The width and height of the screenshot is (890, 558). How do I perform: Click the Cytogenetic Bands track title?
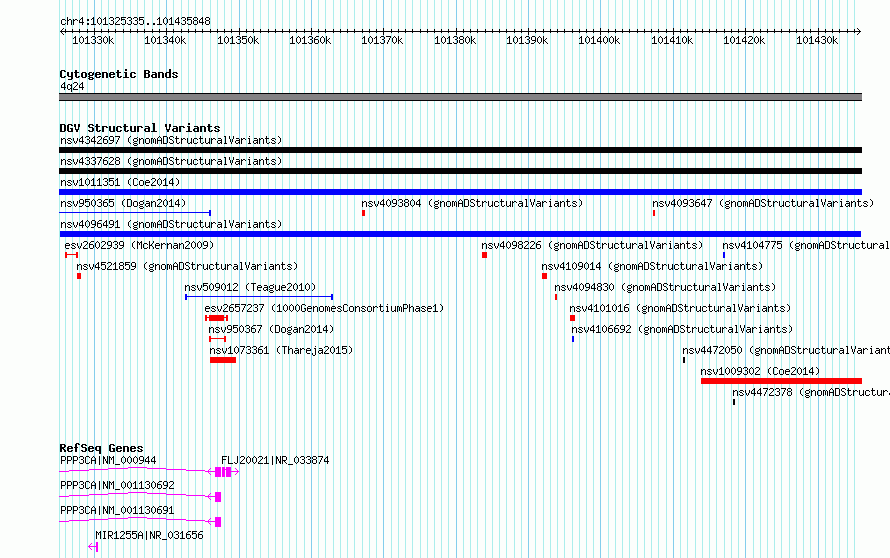point(119,74)
